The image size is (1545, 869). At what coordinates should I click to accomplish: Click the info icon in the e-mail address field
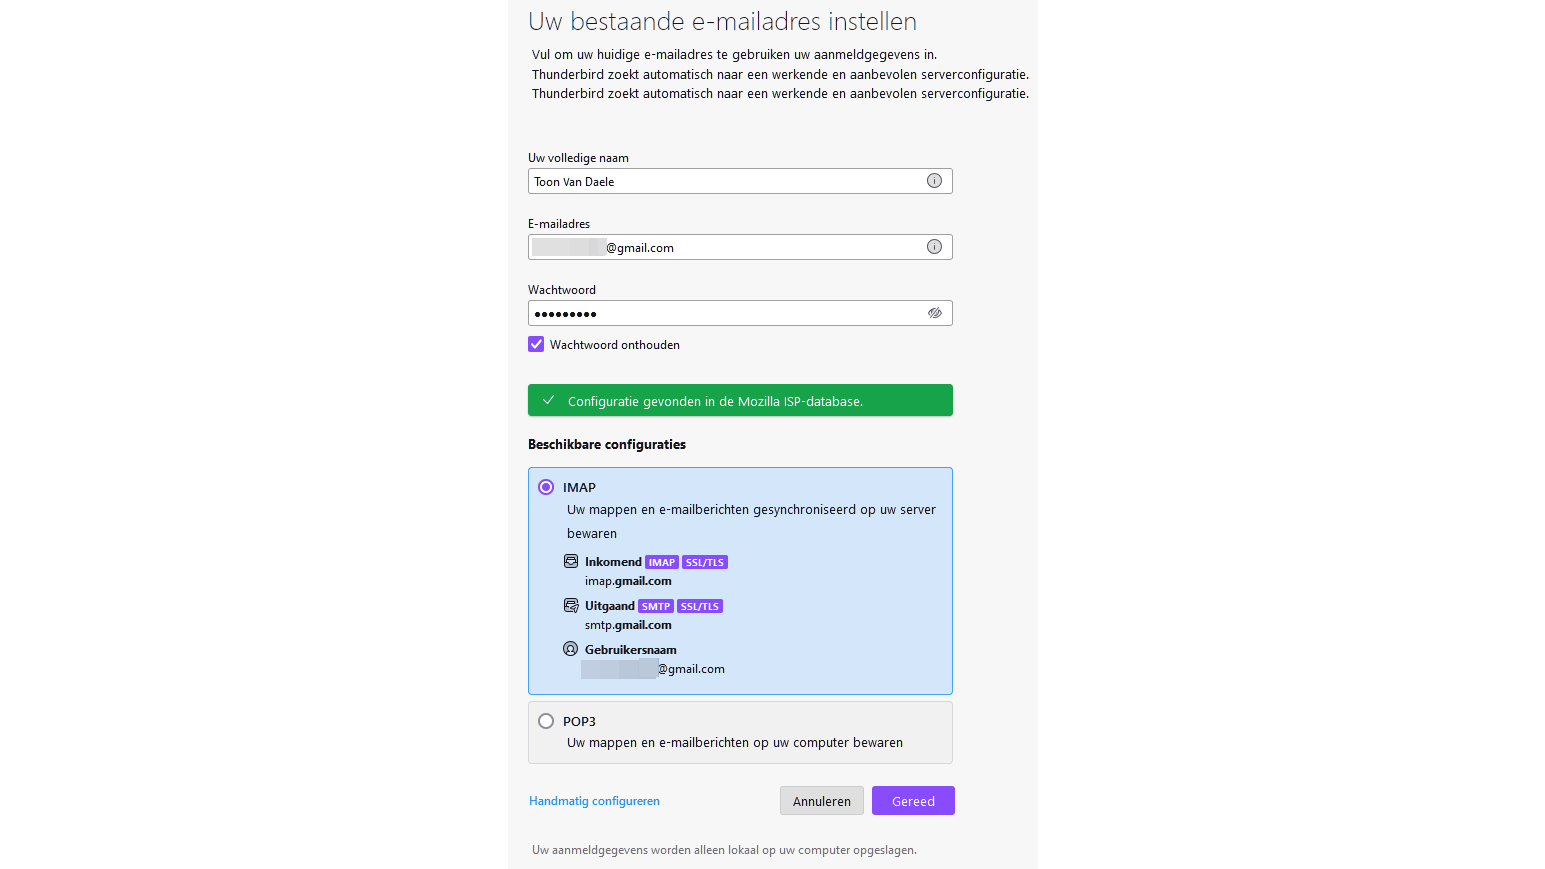[x=934, y=247]
